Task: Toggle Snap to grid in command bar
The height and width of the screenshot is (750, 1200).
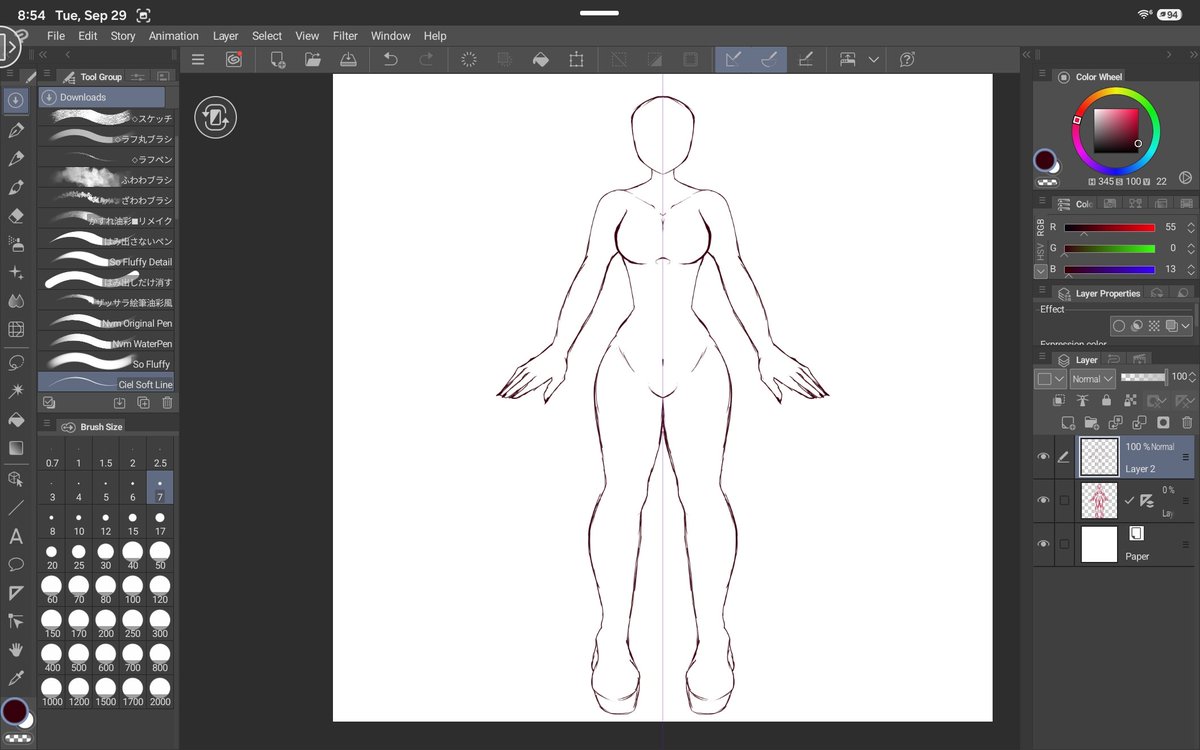Action: (x=805, y=60)
